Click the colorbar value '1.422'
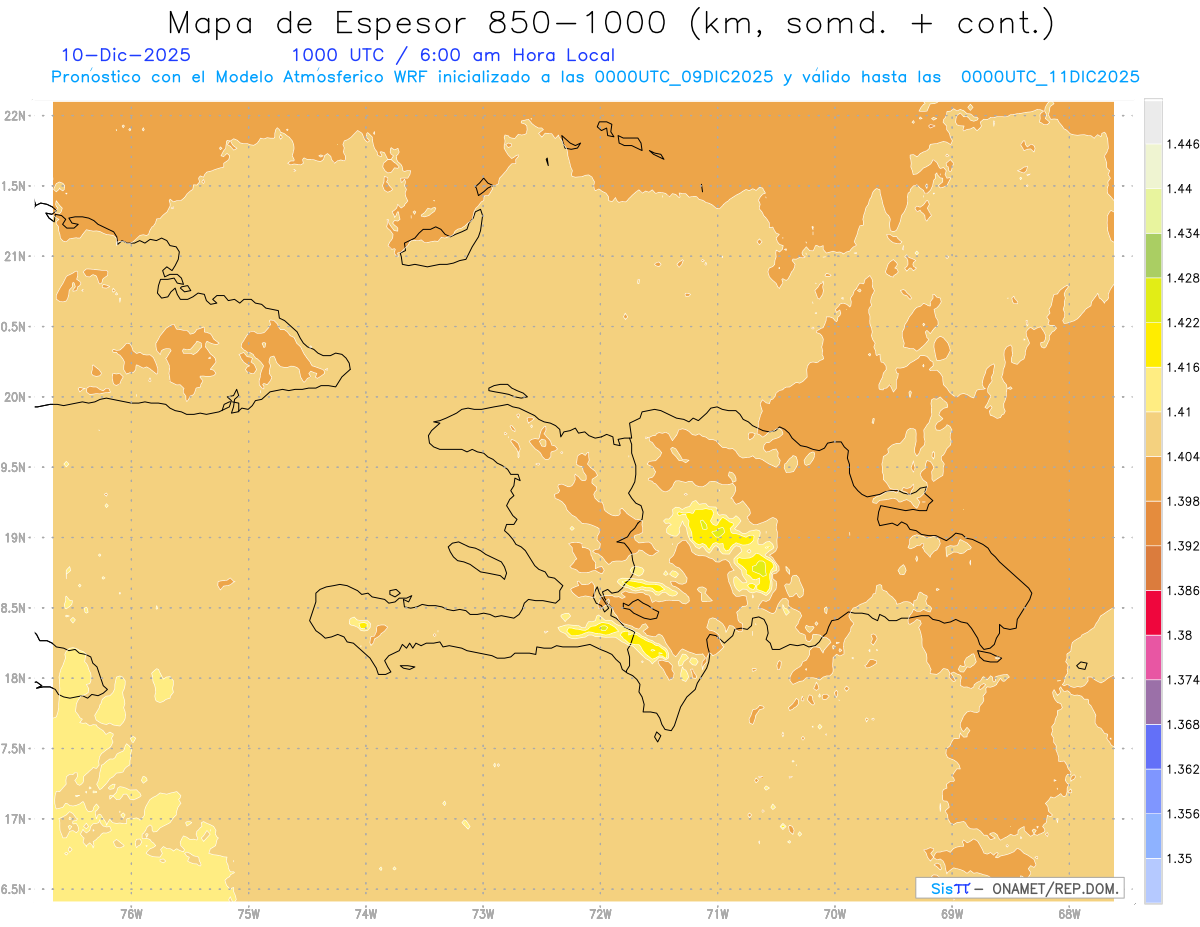Screen dimensions: 1200x927 point(1185,322)
